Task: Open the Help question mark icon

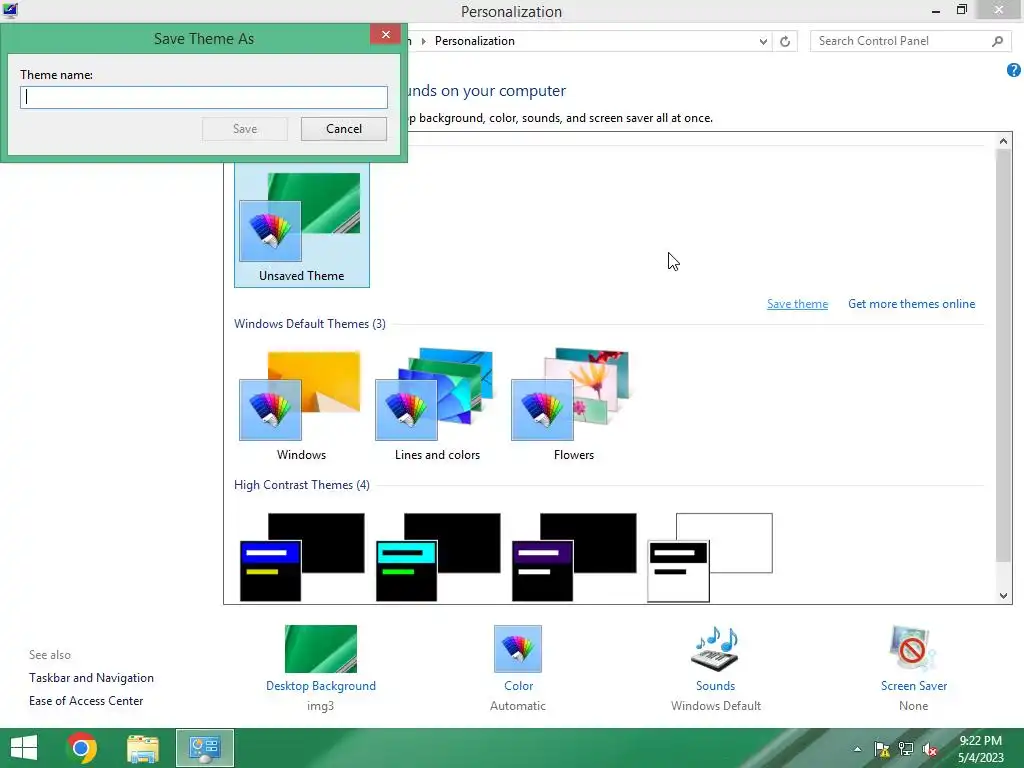Action: (1014, 70)
